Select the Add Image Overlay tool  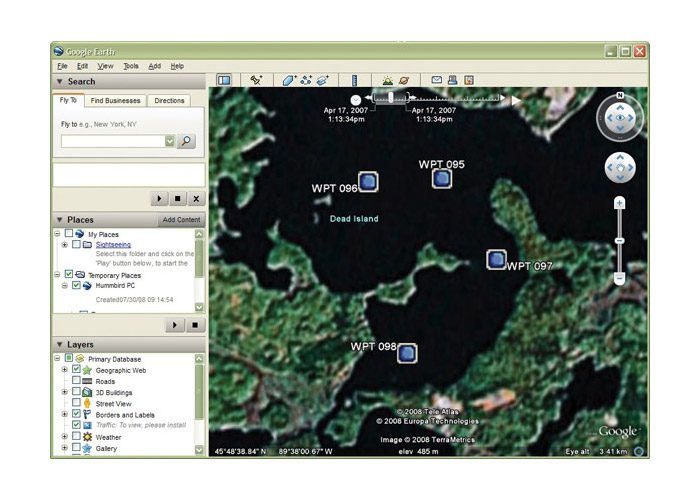coord(322,80)
